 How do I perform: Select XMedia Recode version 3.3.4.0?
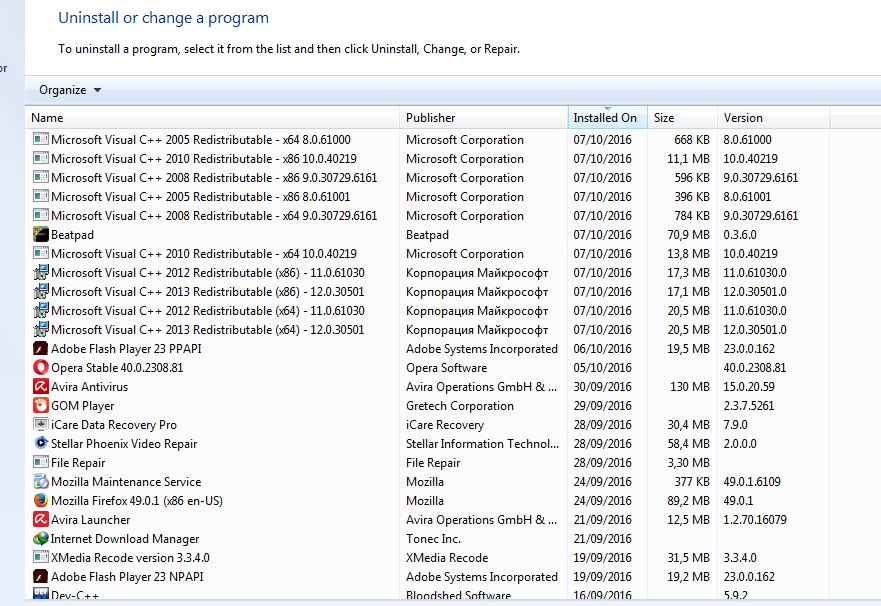[130, 558]
